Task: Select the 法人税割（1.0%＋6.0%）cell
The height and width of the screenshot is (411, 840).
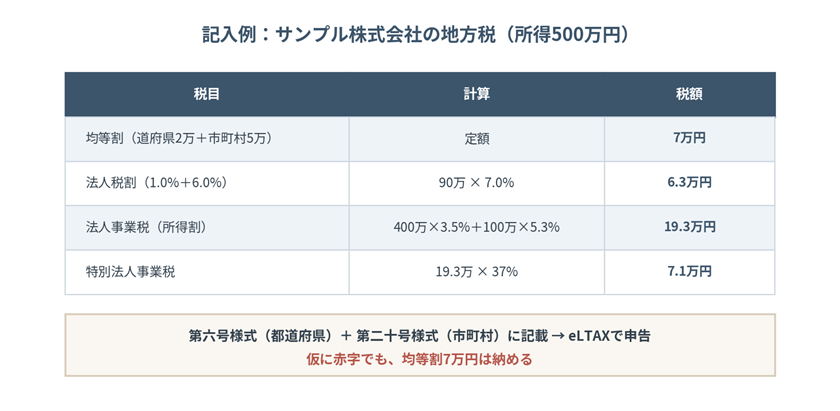Action: 207,183
